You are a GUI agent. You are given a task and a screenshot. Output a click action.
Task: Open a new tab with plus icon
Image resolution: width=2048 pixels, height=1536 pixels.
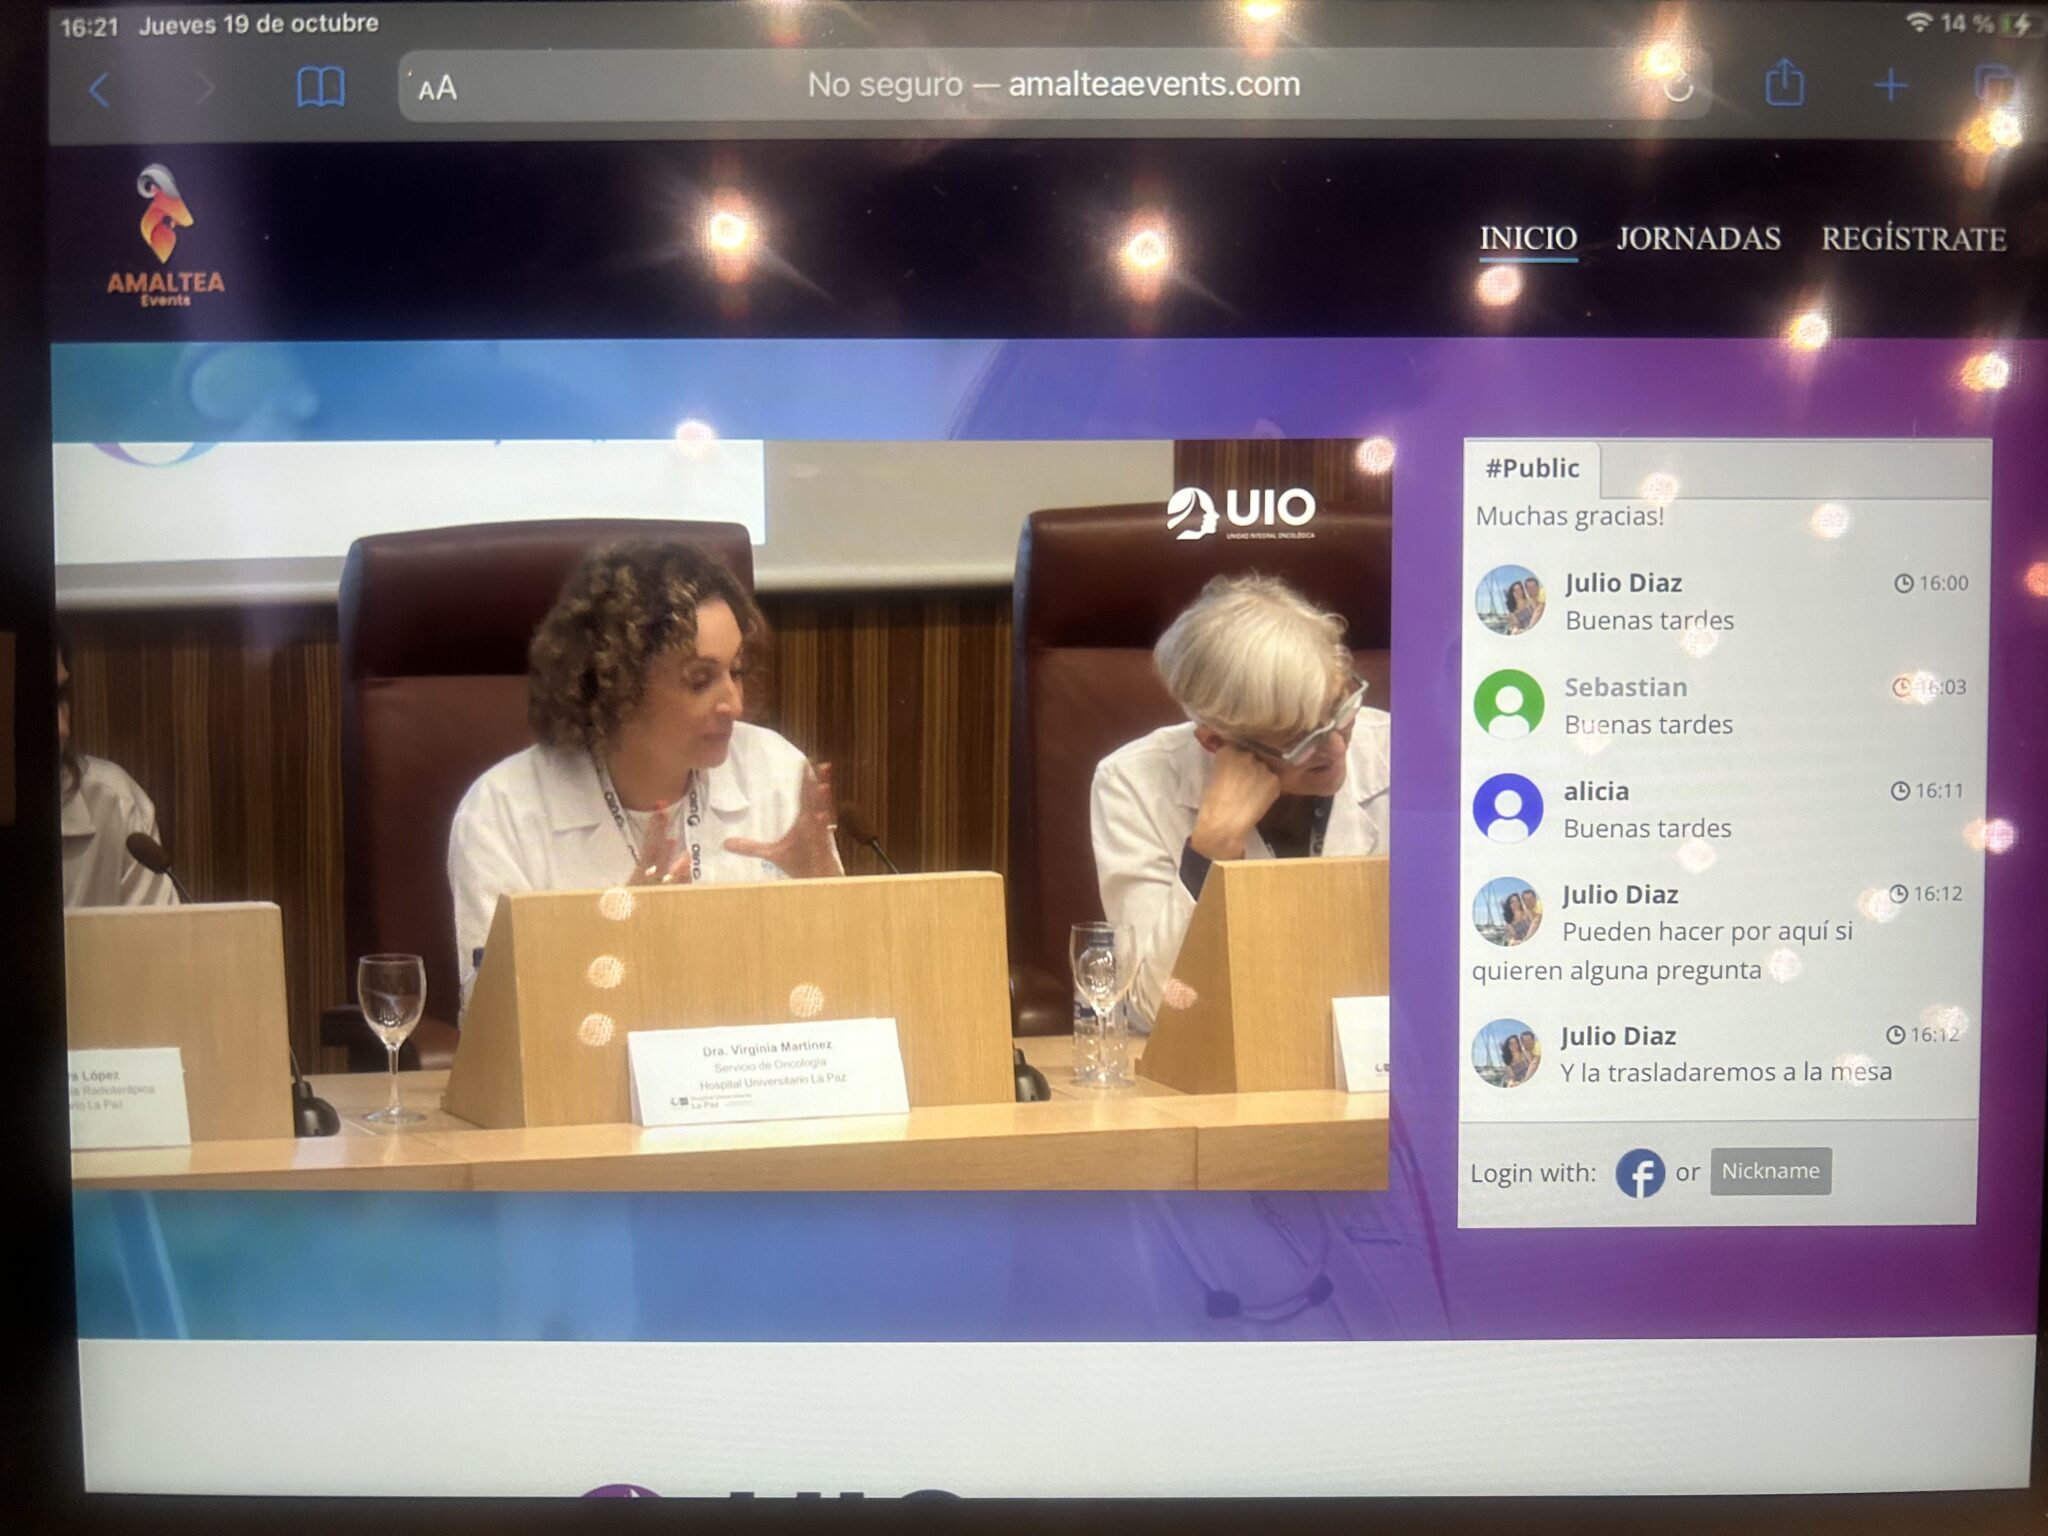pos(1890,86)
